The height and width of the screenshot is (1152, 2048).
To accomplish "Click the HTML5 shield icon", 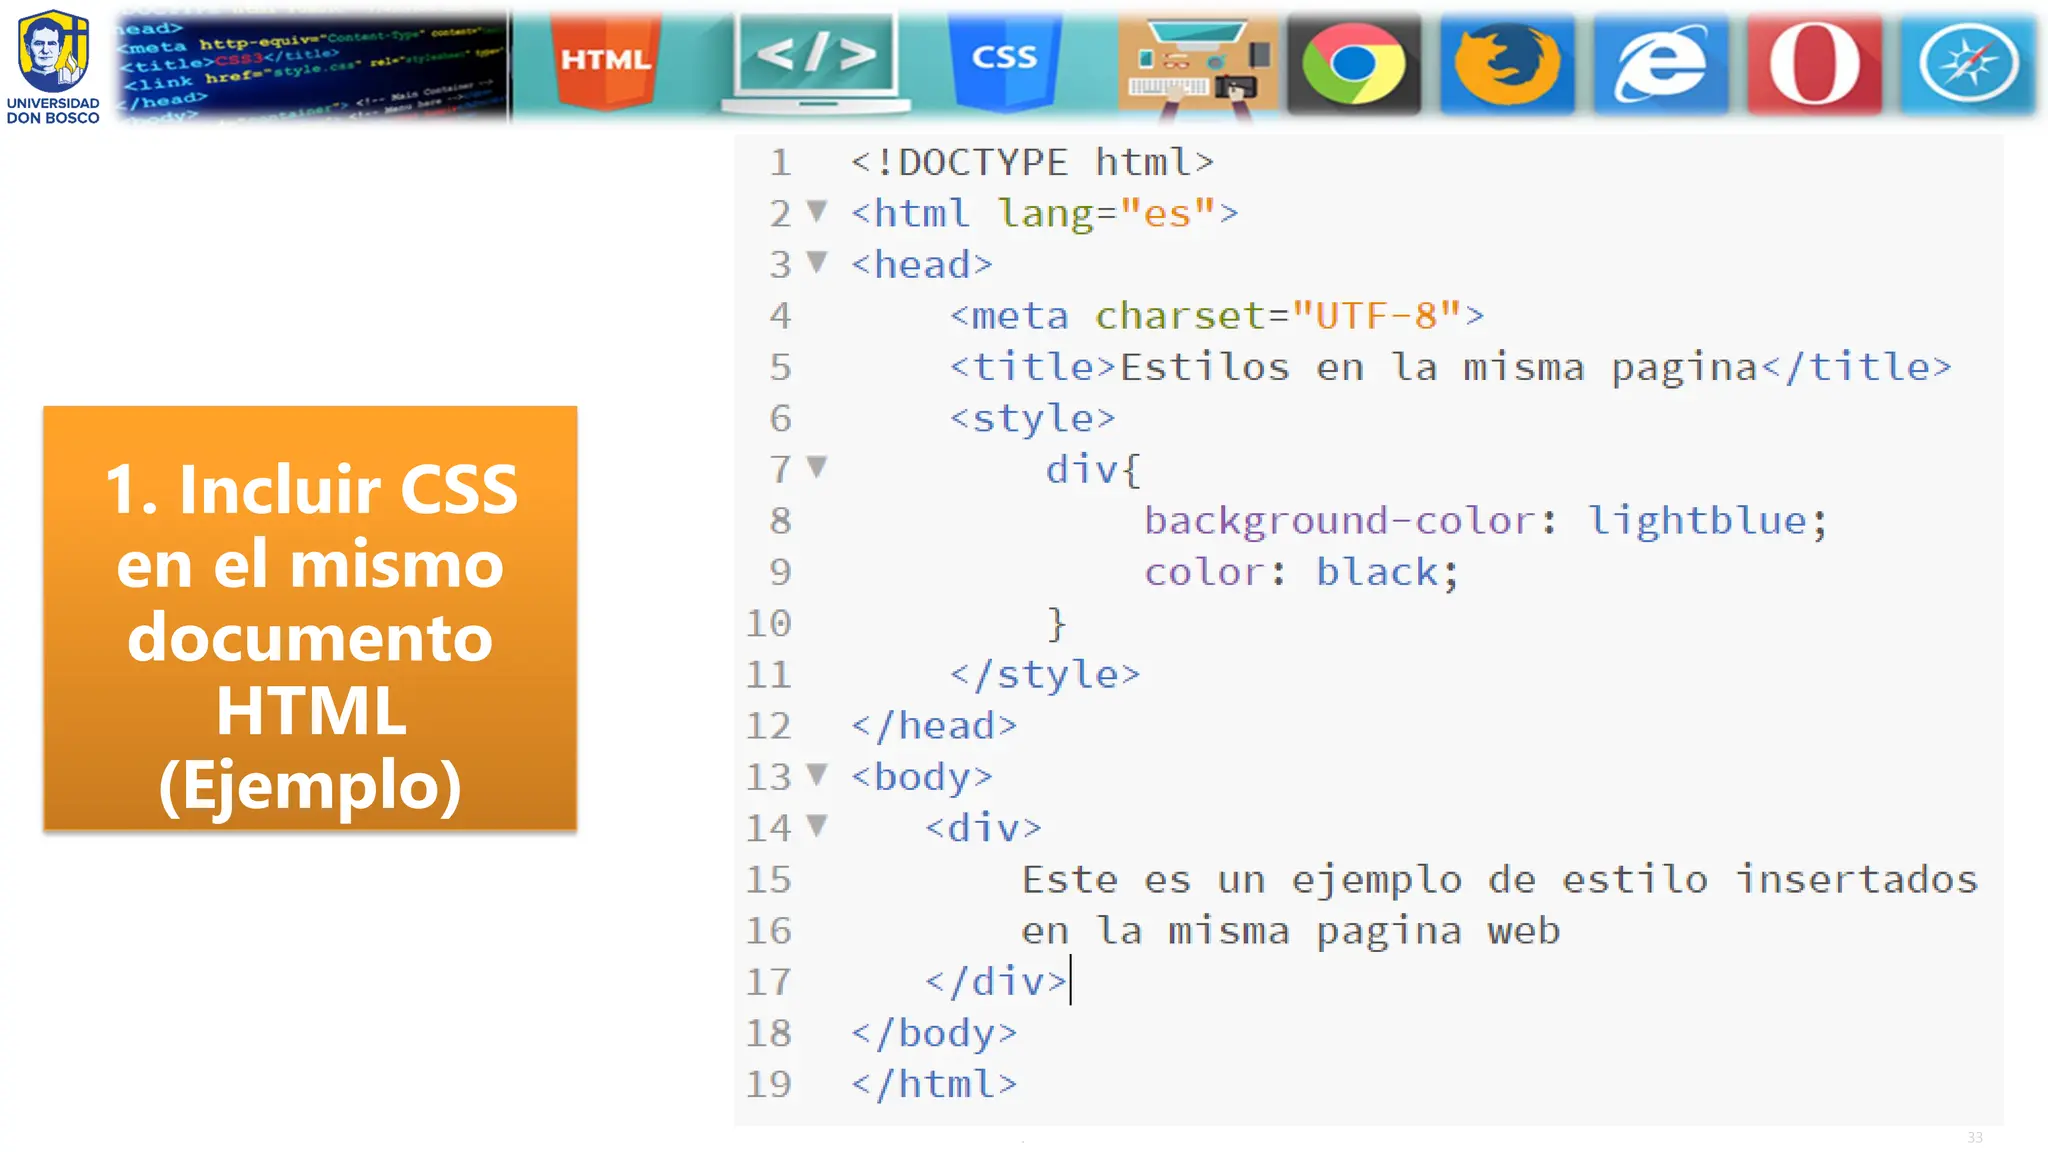I will coord(605,60).
